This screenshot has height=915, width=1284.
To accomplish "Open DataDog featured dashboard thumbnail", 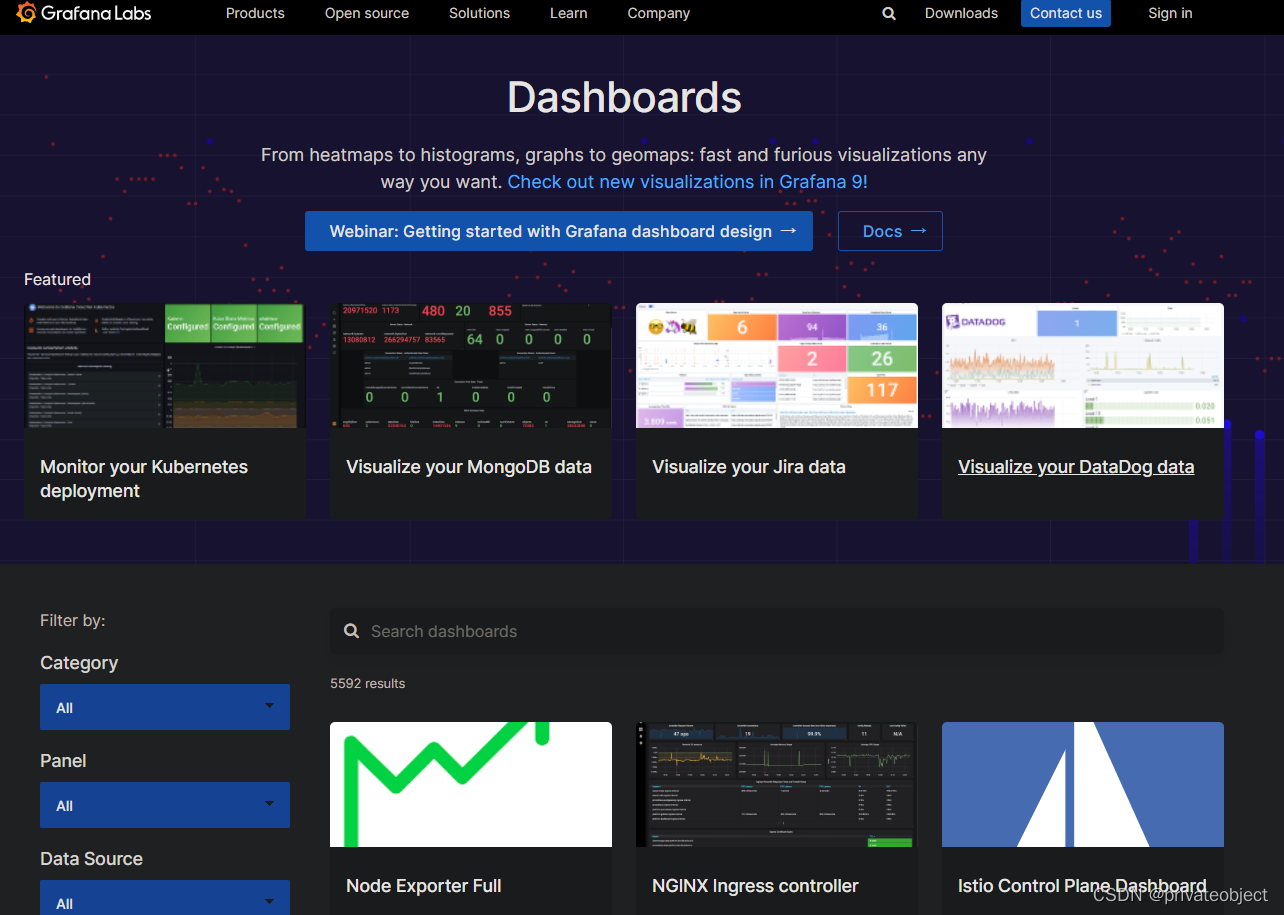I will click(1083, 366).
